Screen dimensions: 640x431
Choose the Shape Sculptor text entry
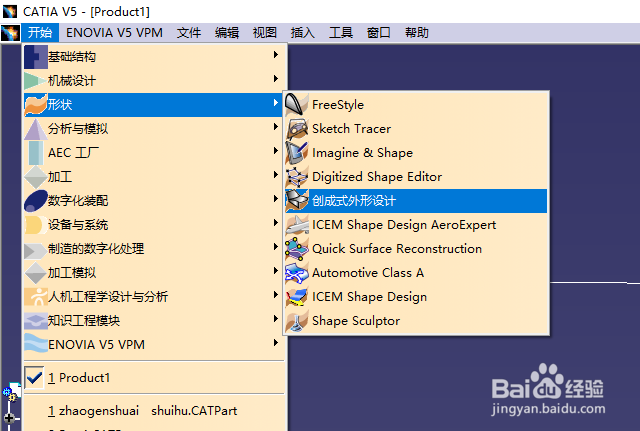(x=356, y=321)
